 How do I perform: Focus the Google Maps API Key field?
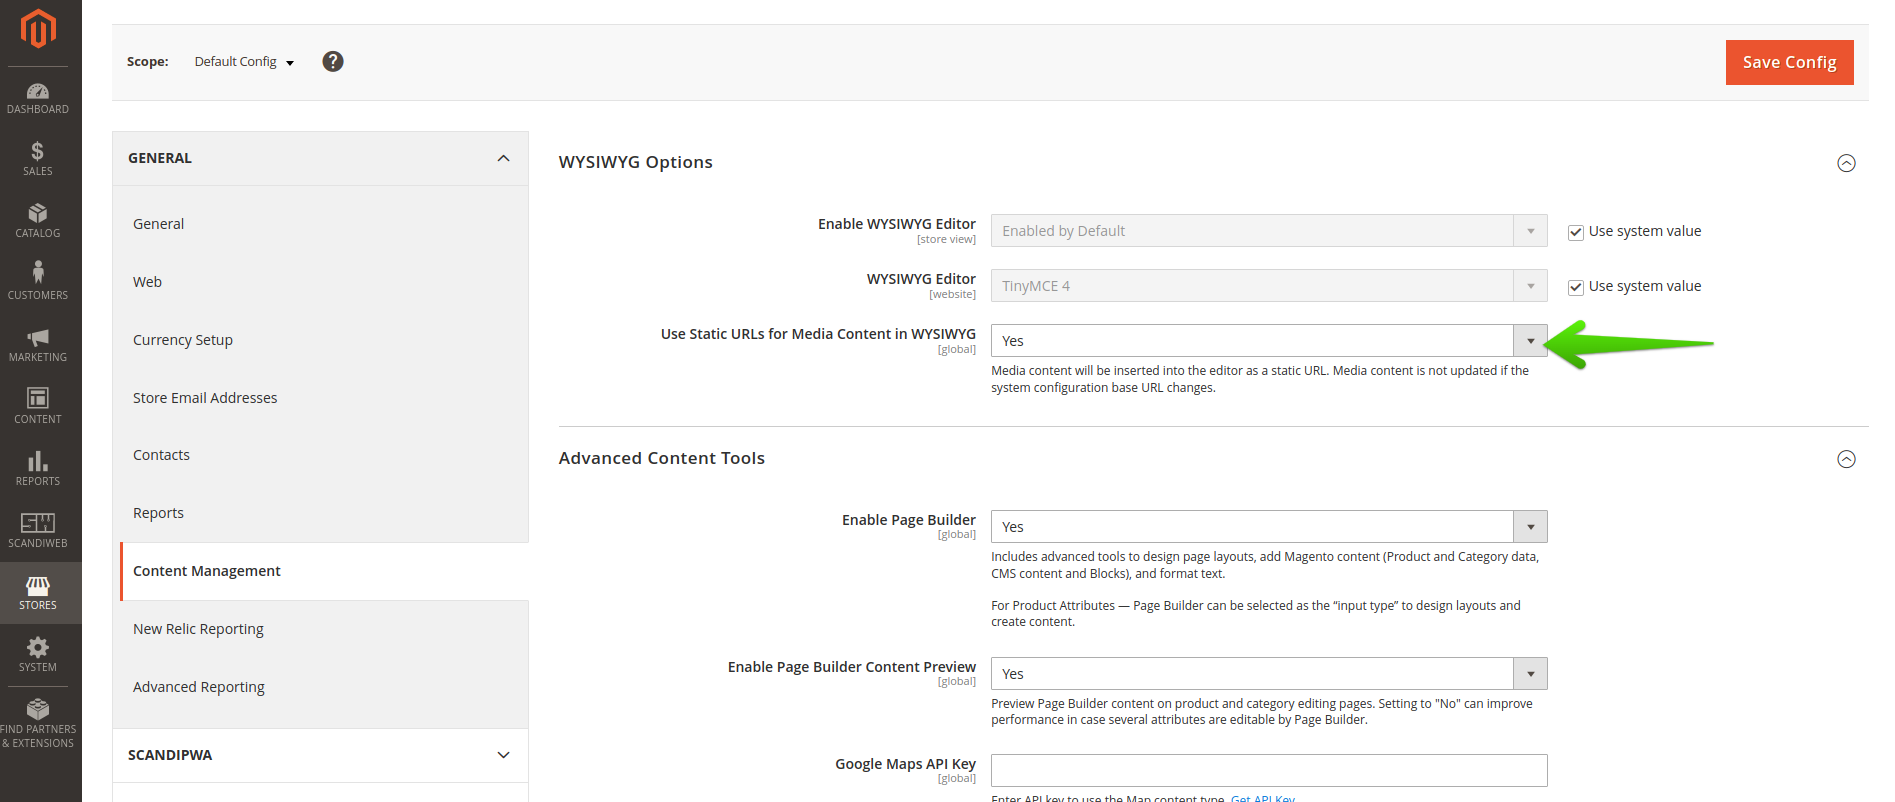[x=1269, y=771]
